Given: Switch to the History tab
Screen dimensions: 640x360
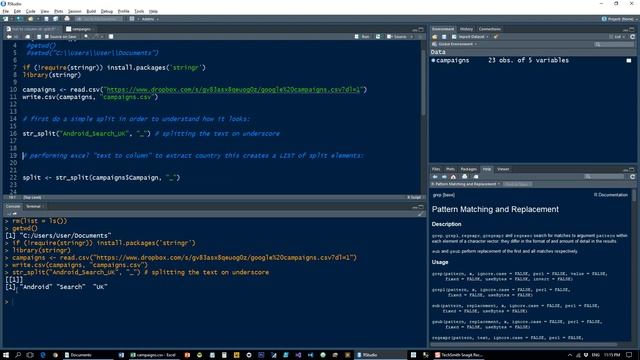Looking at the screenshot, I should click(x=466, y=29).
